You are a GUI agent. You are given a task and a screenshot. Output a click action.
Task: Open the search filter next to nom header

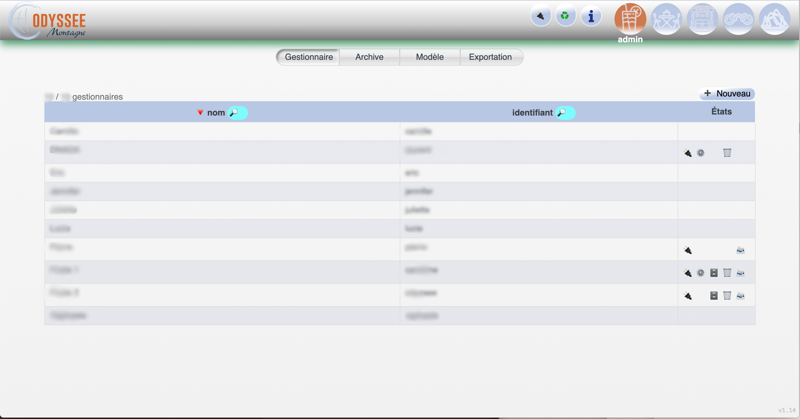(237, 113)
